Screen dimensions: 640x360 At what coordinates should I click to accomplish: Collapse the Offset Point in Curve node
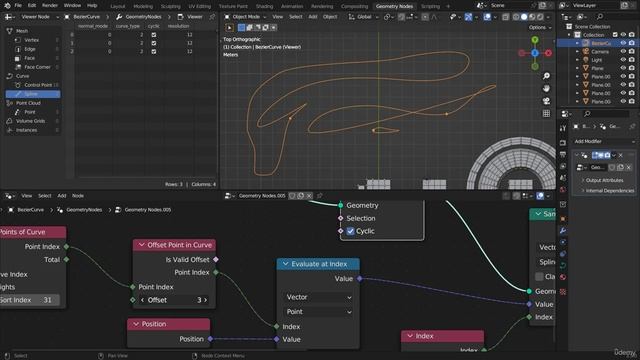(141, 245)
